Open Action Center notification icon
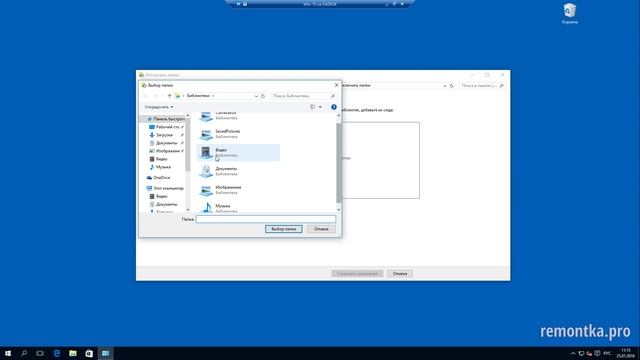640x360 pixels. (x=597, y=353)
